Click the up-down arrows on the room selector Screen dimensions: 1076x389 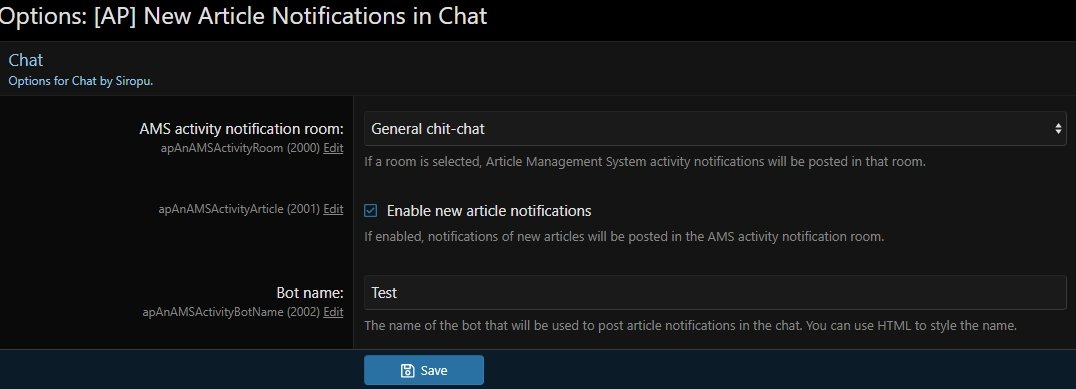1058,128
